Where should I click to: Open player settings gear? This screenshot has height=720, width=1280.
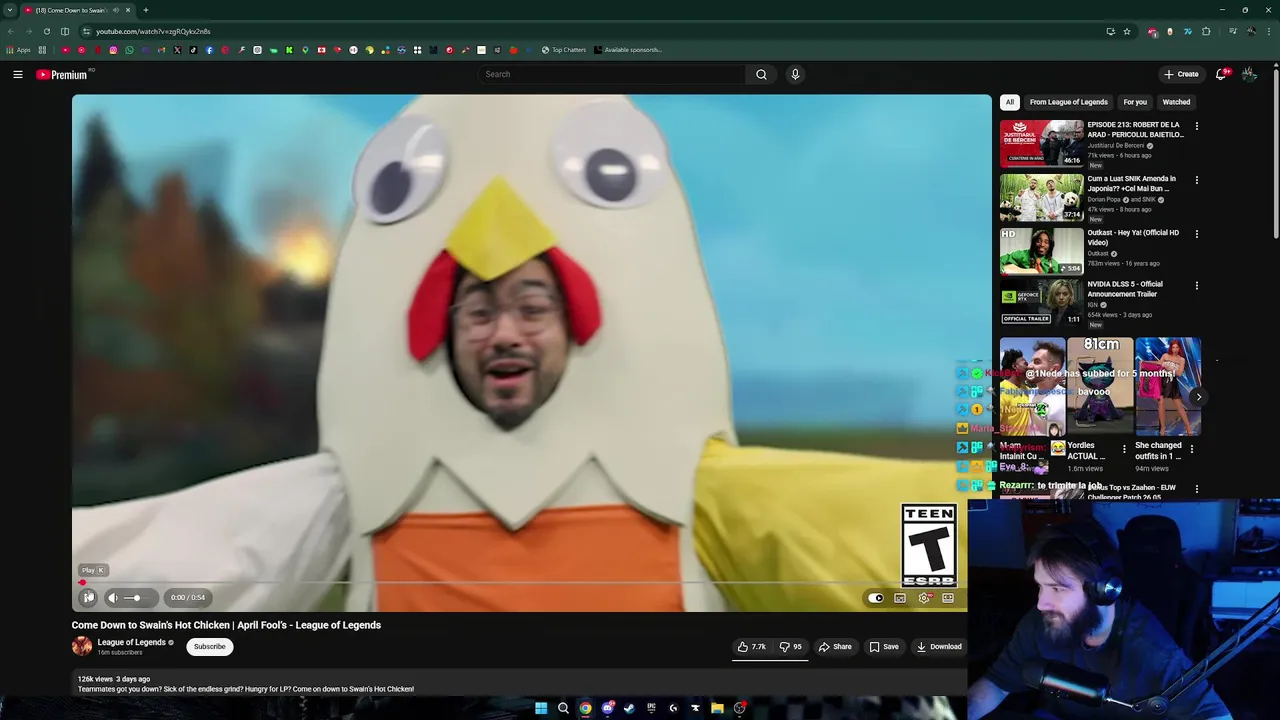[x=924, y=598]
